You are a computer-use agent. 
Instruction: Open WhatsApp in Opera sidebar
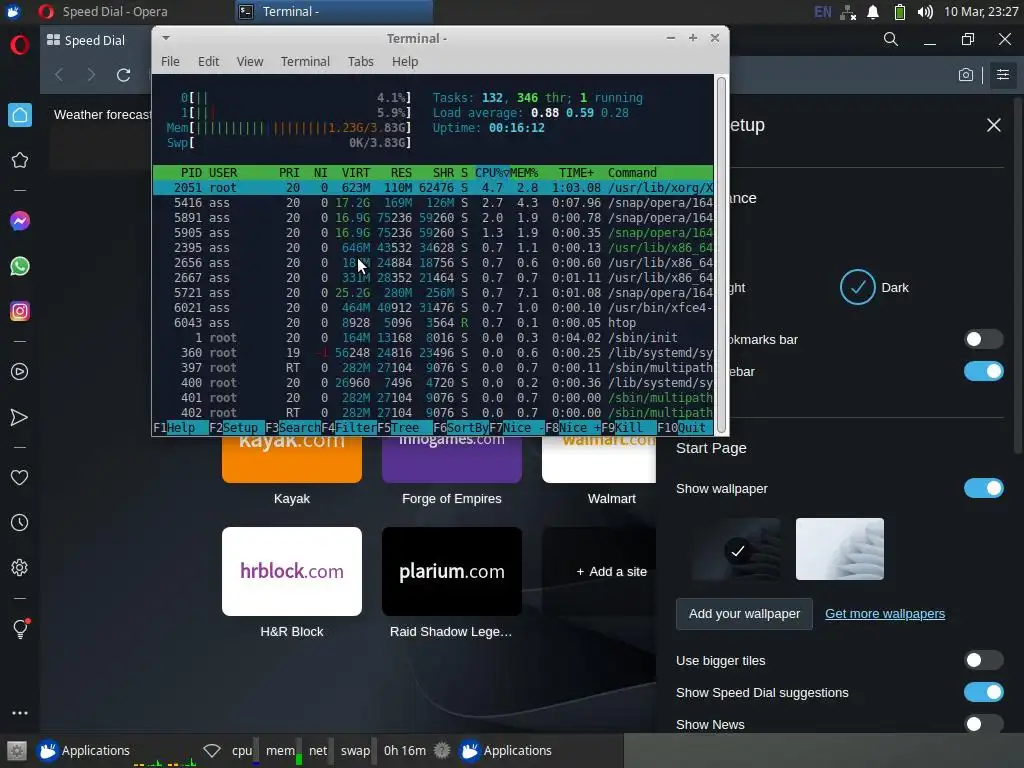tap(20, 266)
